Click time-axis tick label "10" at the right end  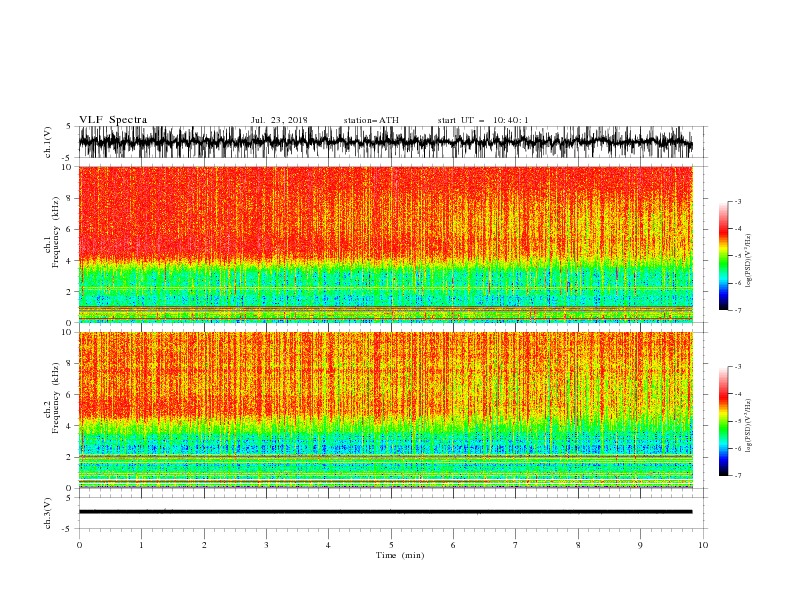(703, 545)
